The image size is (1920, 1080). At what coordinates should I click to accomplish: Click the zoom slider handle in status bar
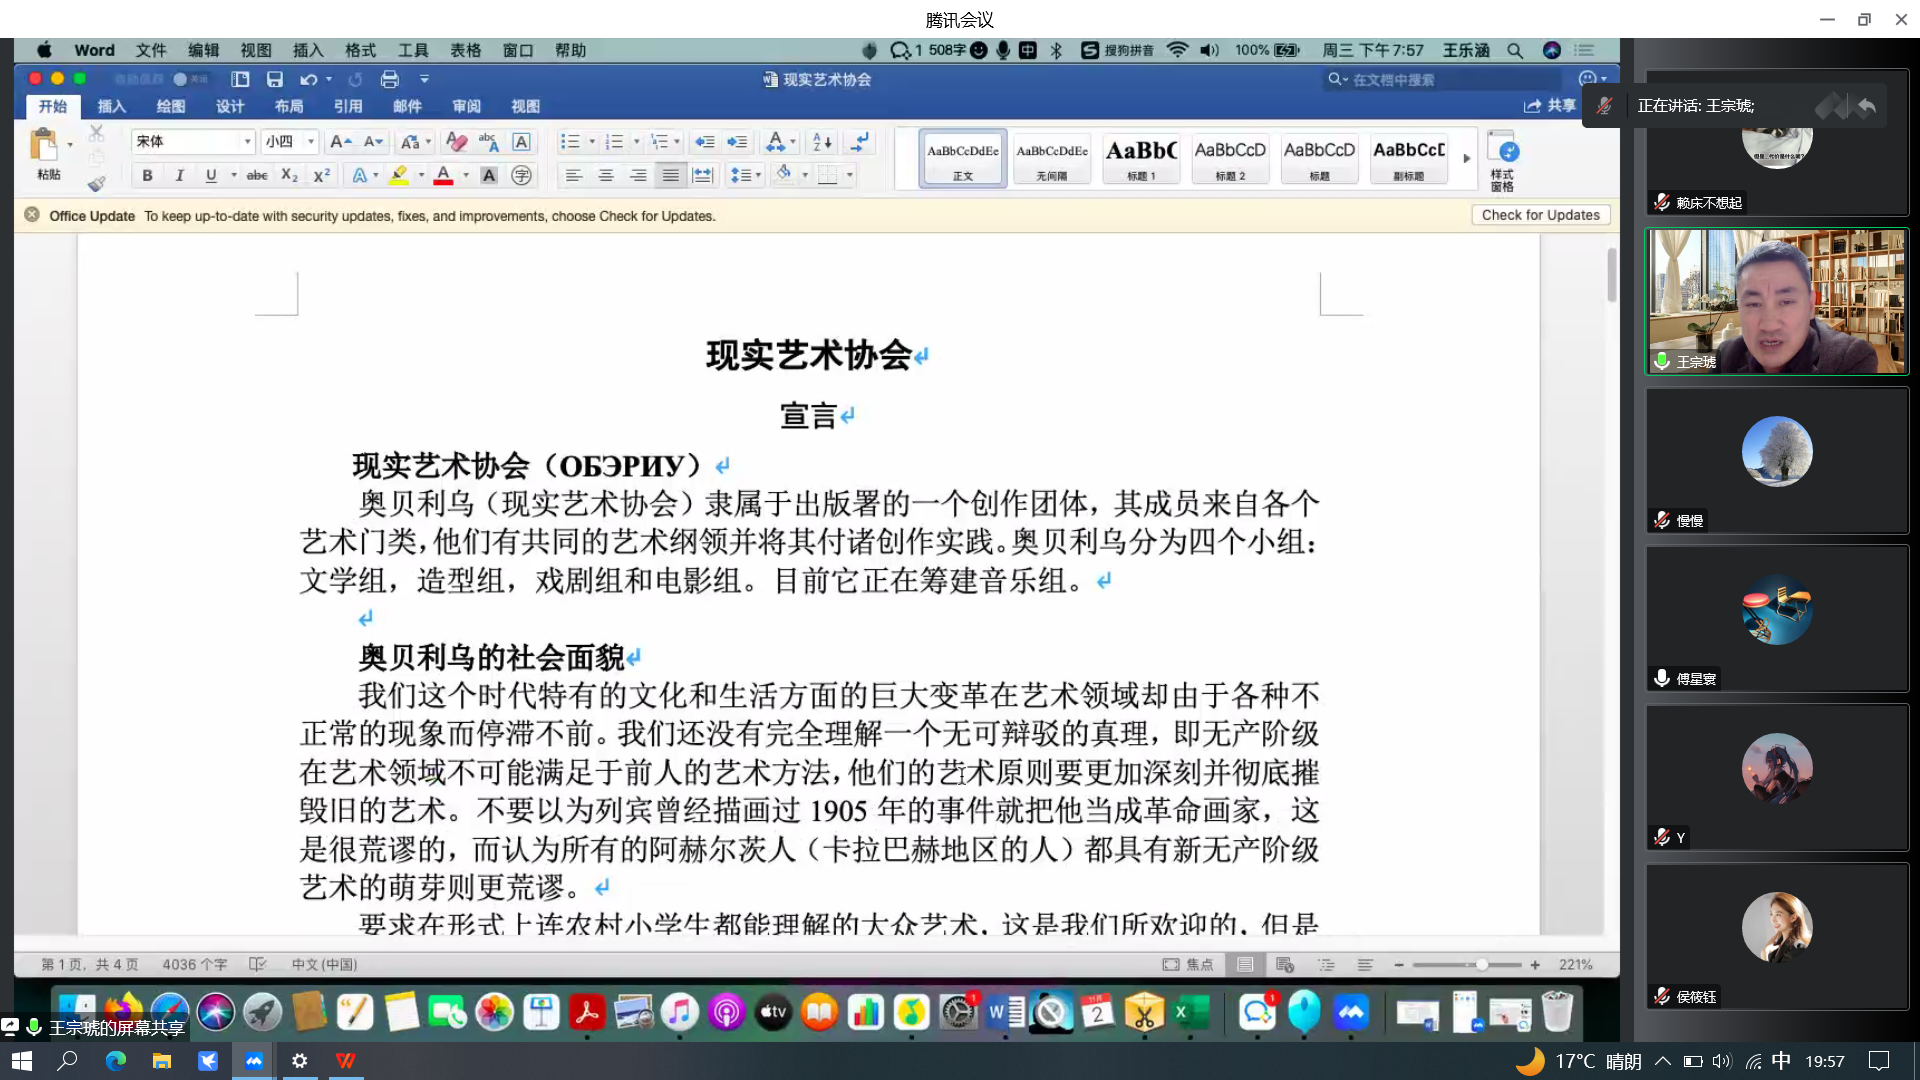coord(1482,964)
